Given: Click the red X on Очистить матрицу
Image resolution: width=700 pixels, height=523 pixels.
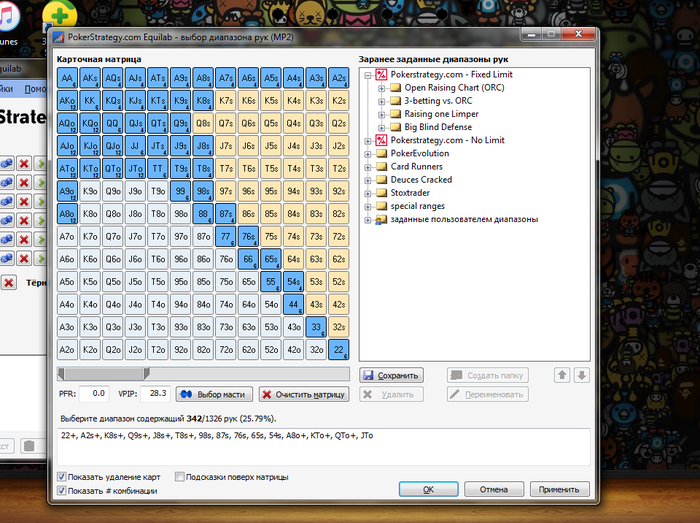Looking at the screenshot, I should [267, 394].
